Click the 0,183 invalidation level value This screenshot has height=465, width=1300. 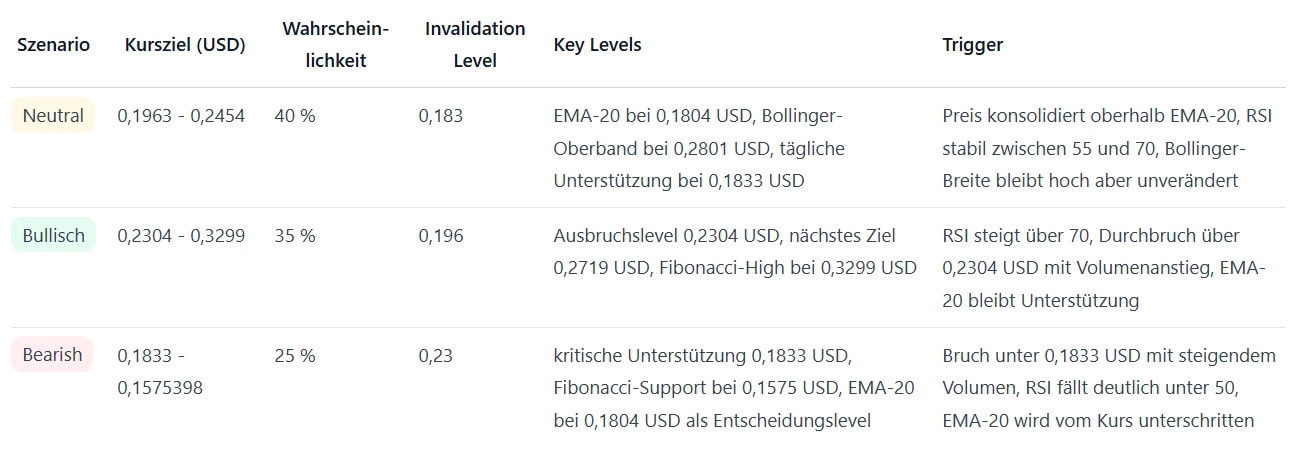tap(441, 116)
